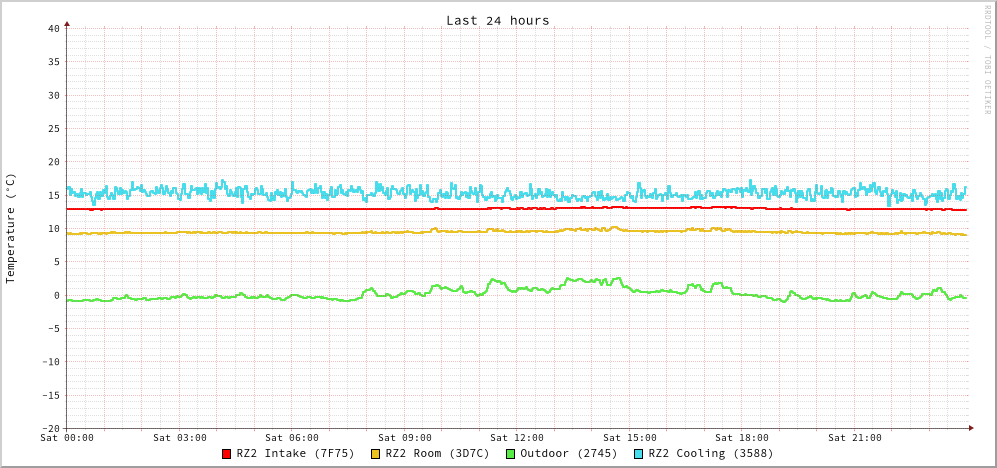Pick the "Sat 06:00" time axis label
The image size is (997, 468).
(x=292, y=438)
